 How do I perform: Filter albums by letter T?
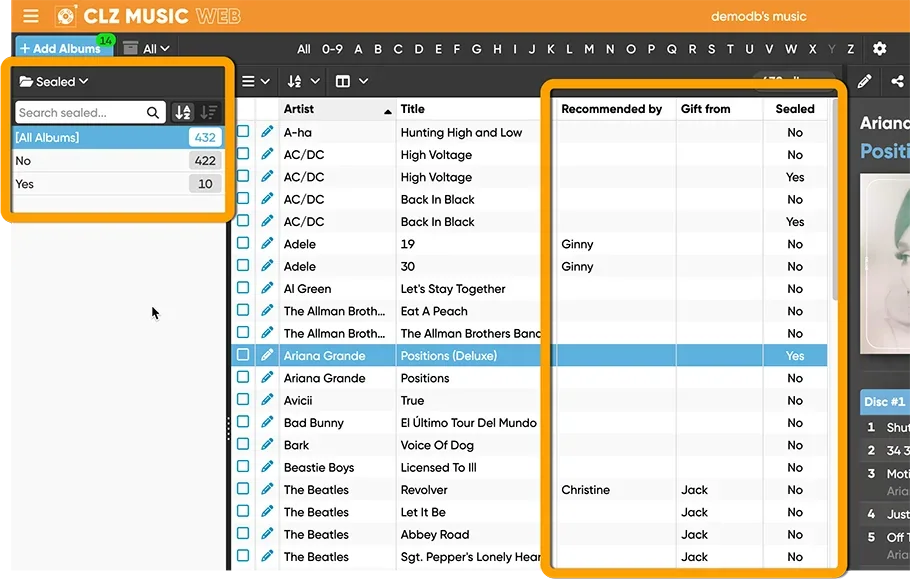click(x=730, y=49)
